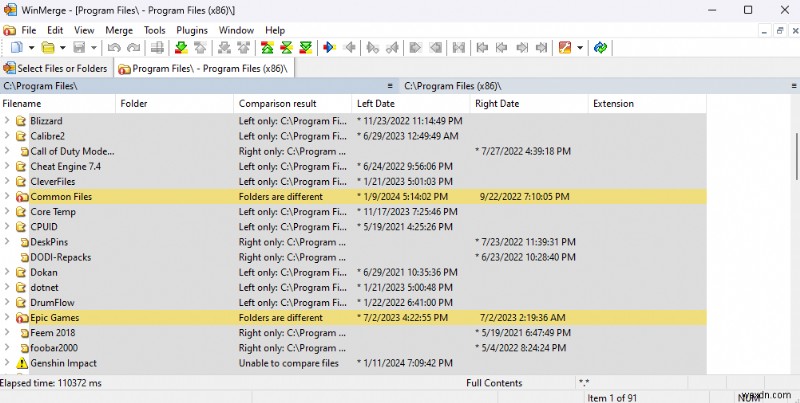The height and width of the screenshot is (403, 800).
Task: Expand the Open icon's dropdown arrow
Action: click(63, 48)
